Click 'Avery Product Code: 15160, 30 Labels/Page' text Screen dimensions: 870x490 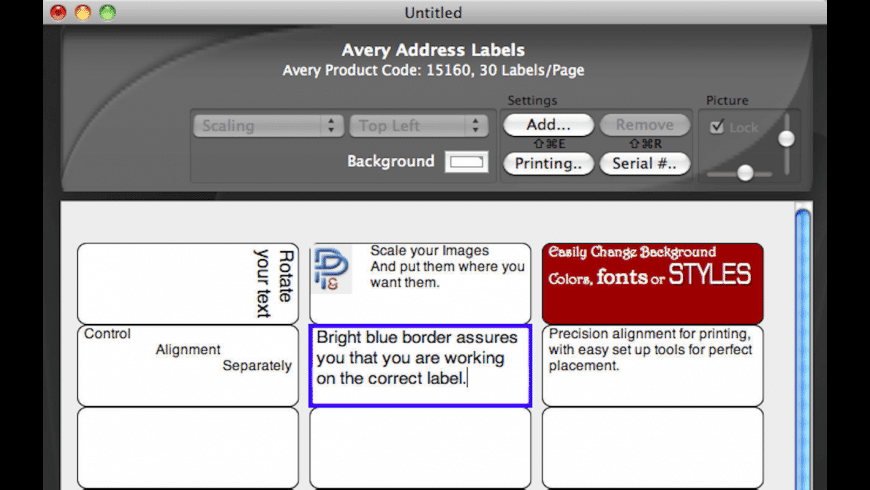(x=433, y=70)
